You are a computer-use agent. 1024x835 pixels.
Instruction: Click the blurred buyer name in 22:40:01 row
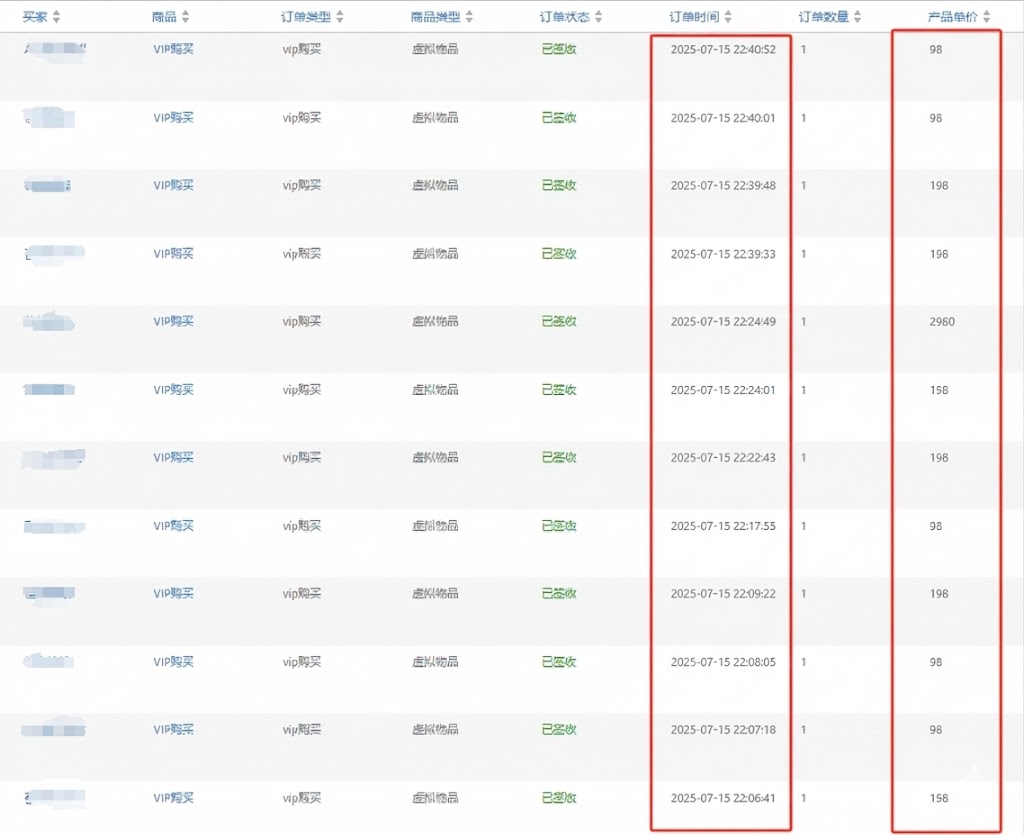click(49, 118)
